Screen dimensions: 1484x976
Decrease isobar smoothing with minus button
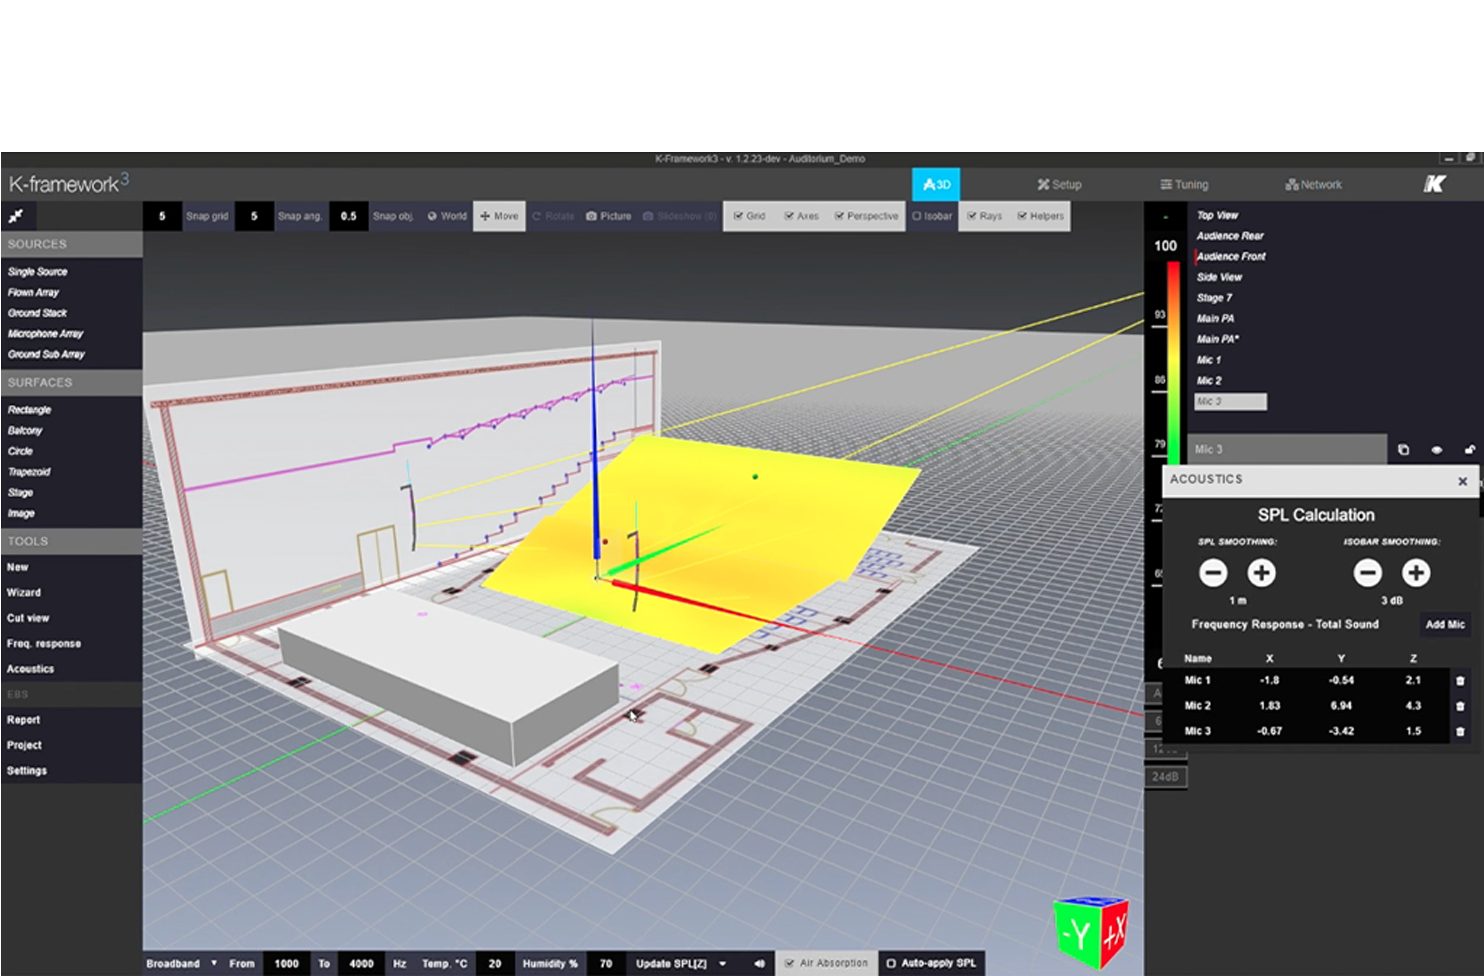[1367, 573]
